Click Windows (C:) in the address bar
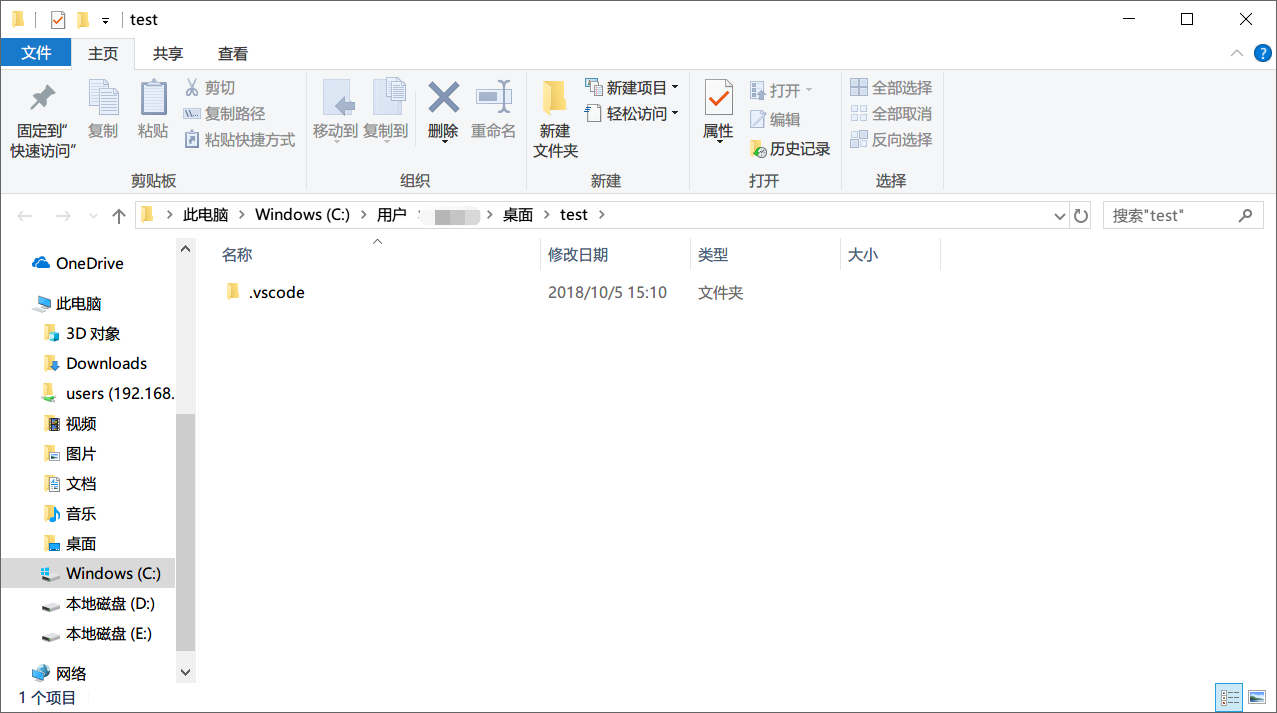Image resolution: width=1277 pixels, height=713 pixels. point(302,215)
